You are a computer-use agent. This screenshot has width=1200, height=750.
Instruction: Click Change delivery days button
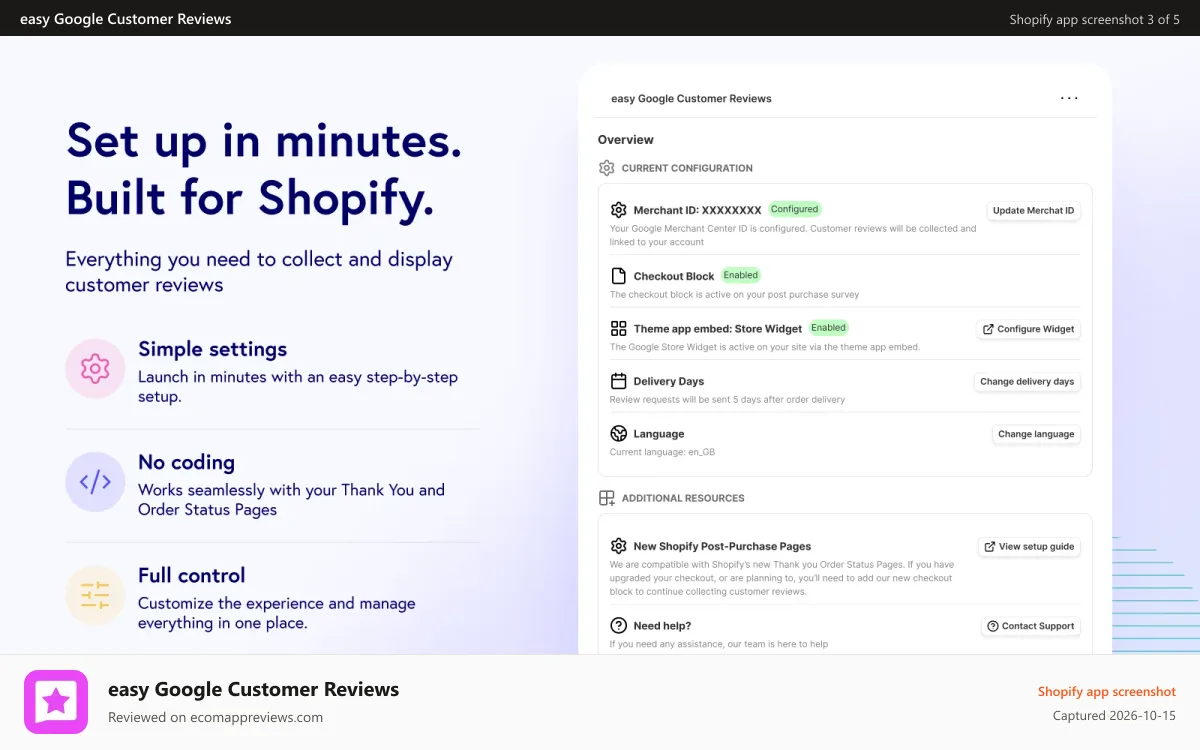1027,382
